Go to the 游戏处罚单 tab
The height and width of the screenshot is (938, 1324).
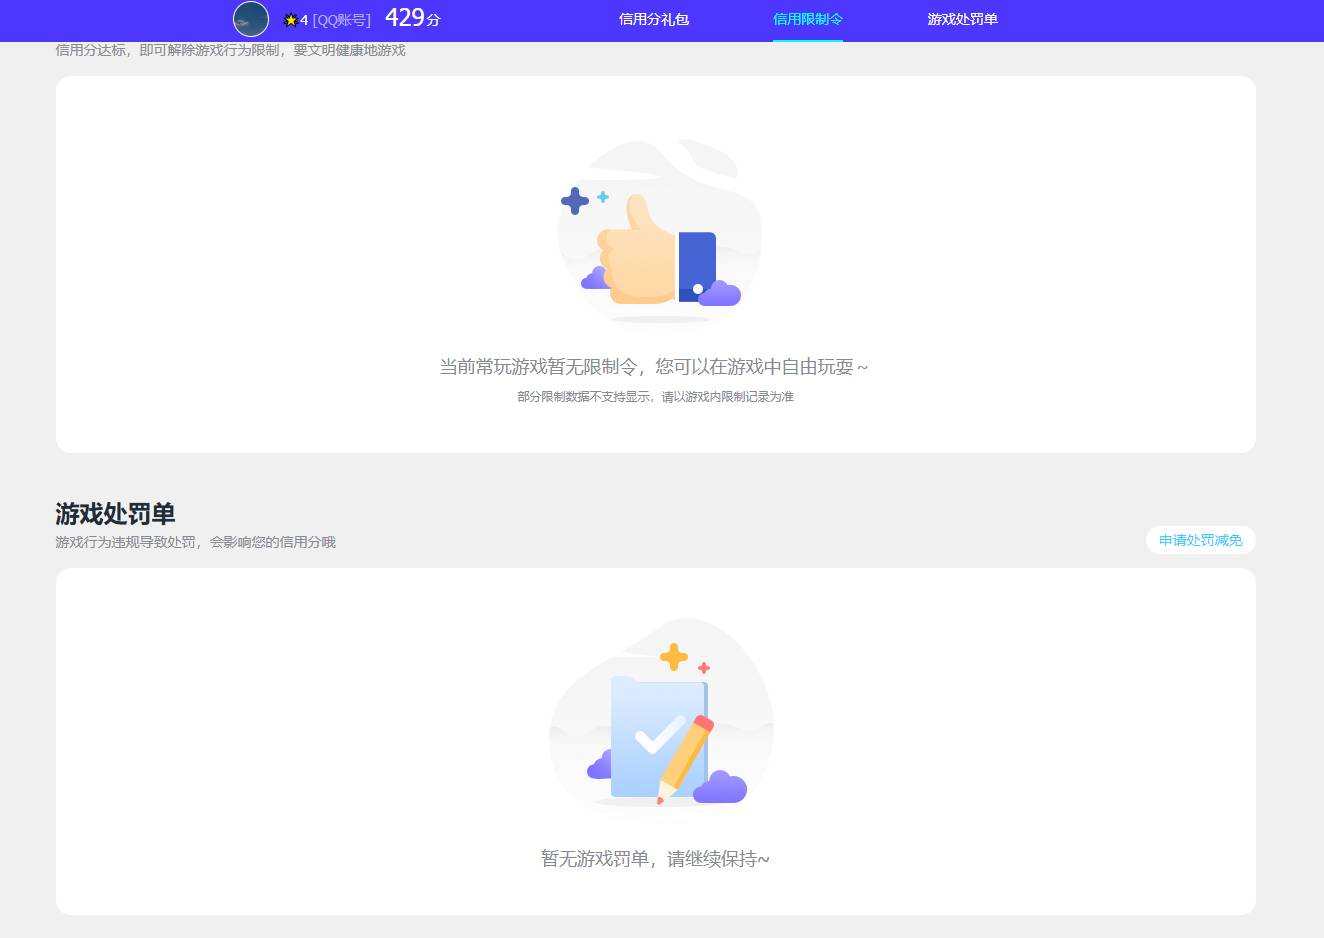click(x=962, y=19)
